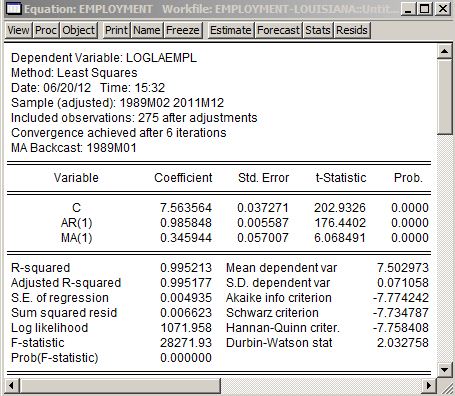Click the vertical scrollbar up arrow
This screenshot has height=396, width=455.
coord(444,51)
